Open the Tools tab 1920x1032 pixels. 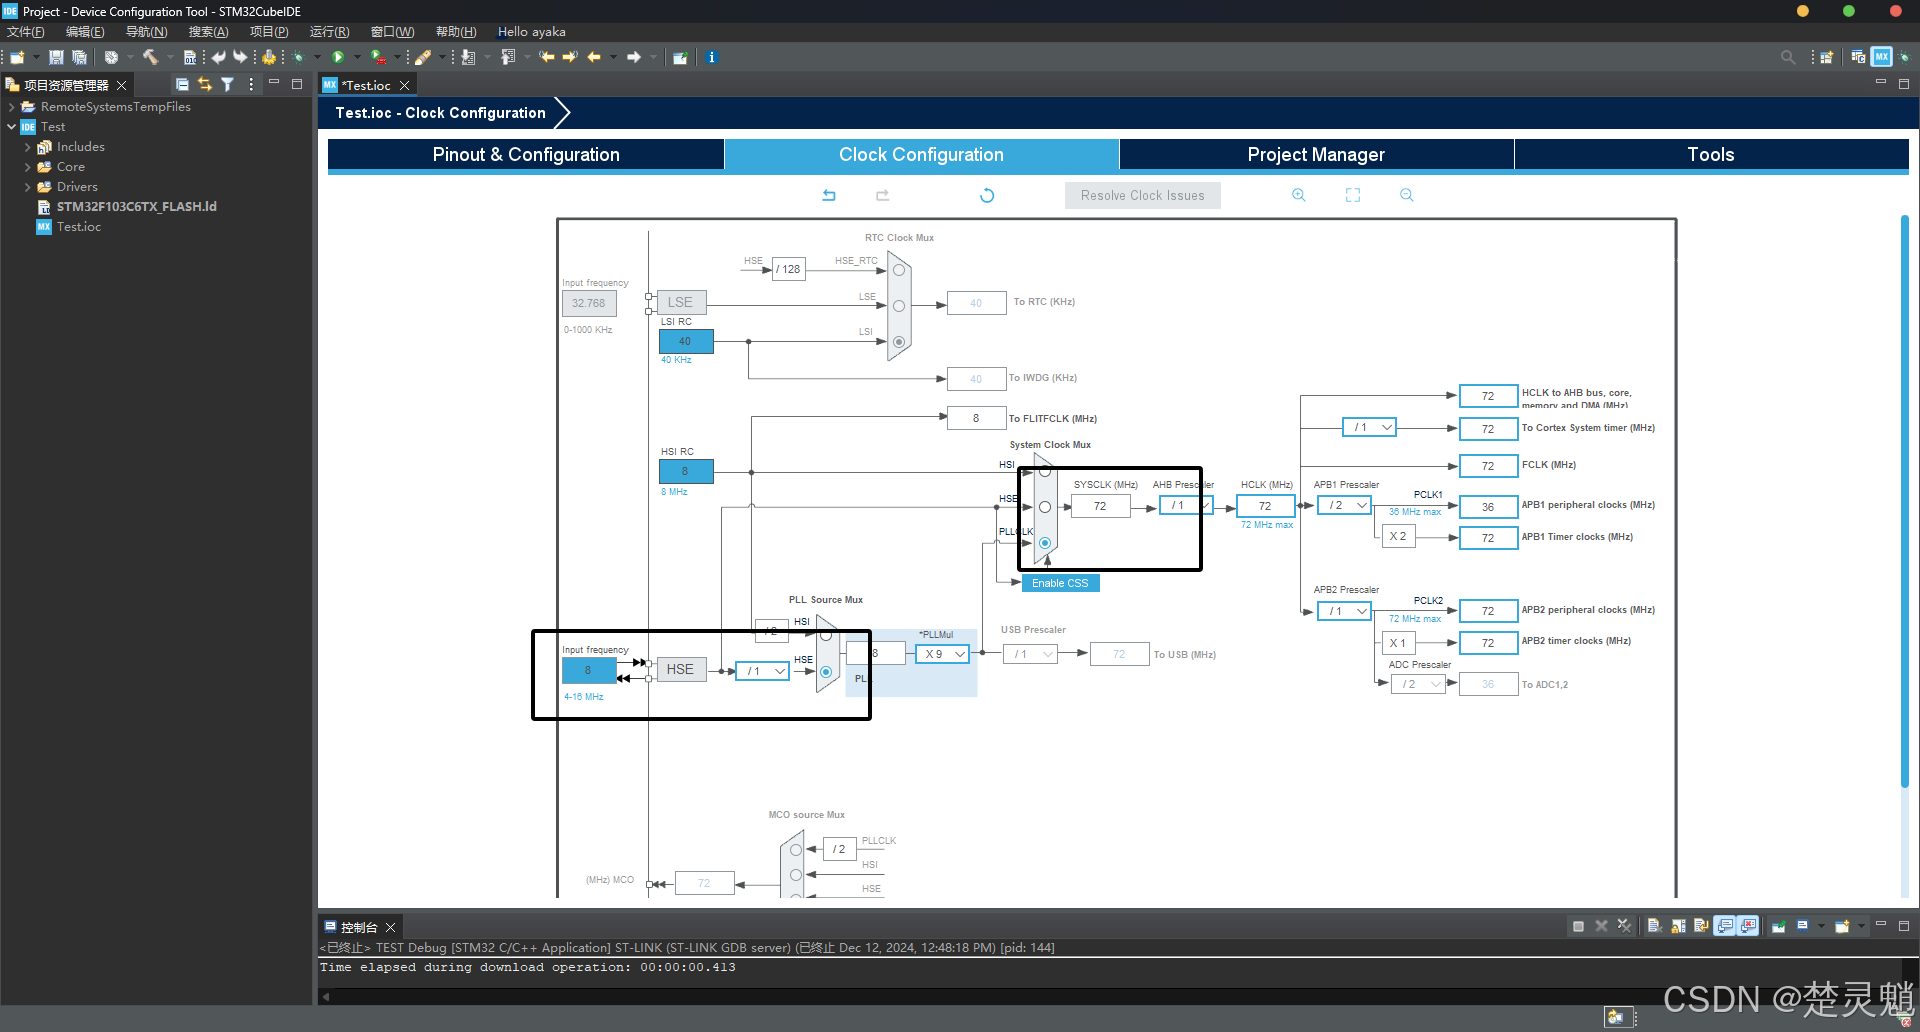(1711, 154)
